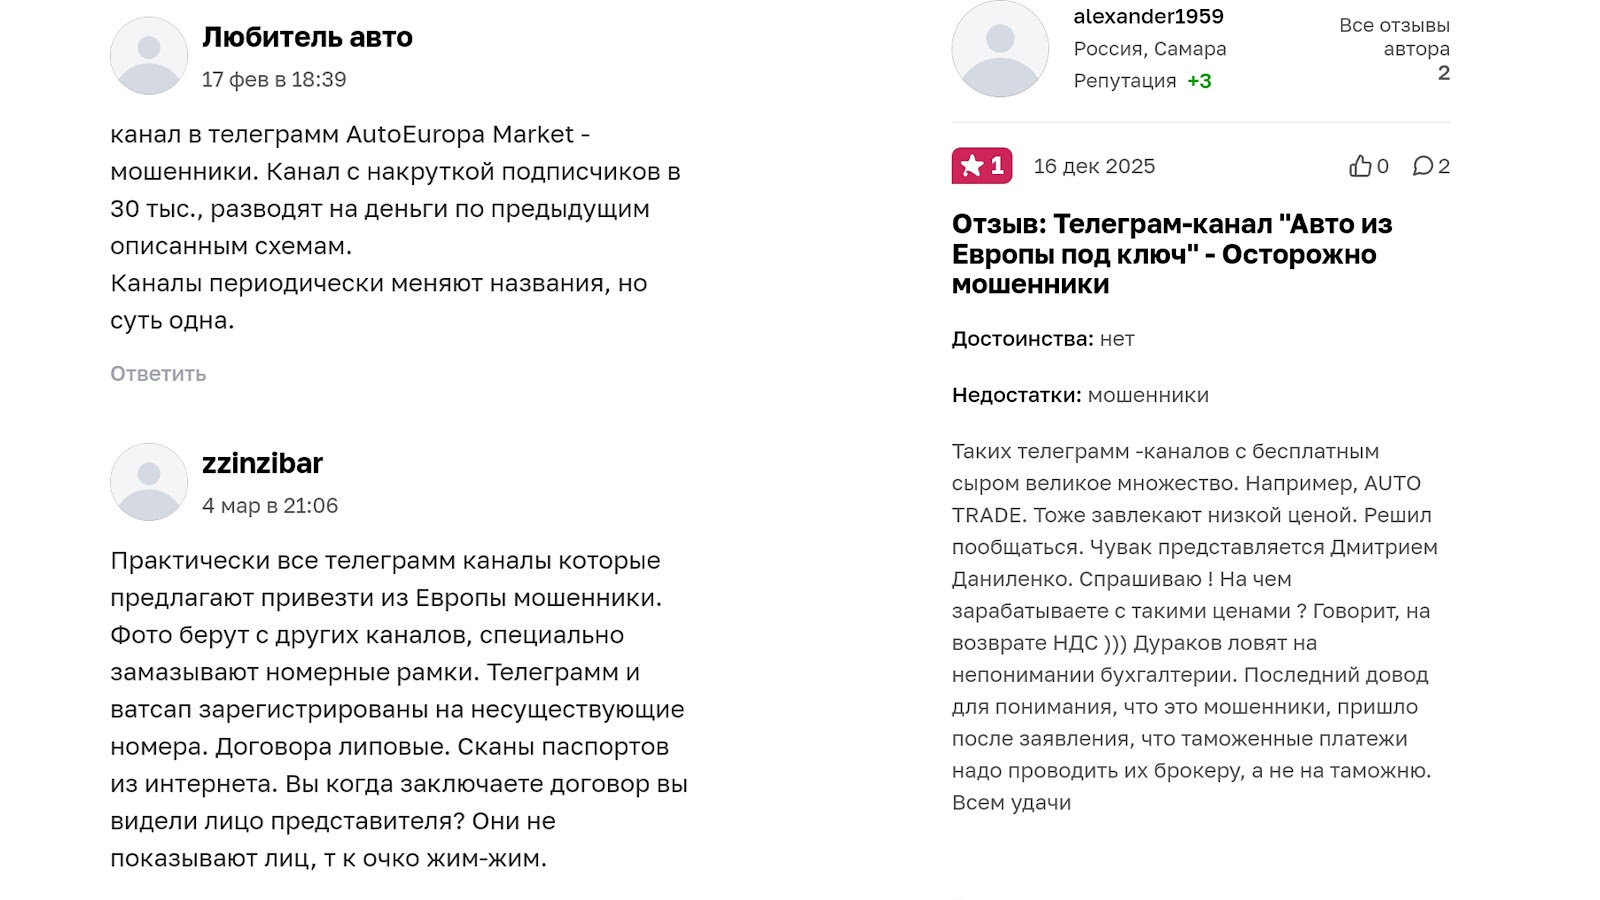Click the 17 фев в 18:39 timestamp
The image size is (1600, 900).
tap(274, 79)
